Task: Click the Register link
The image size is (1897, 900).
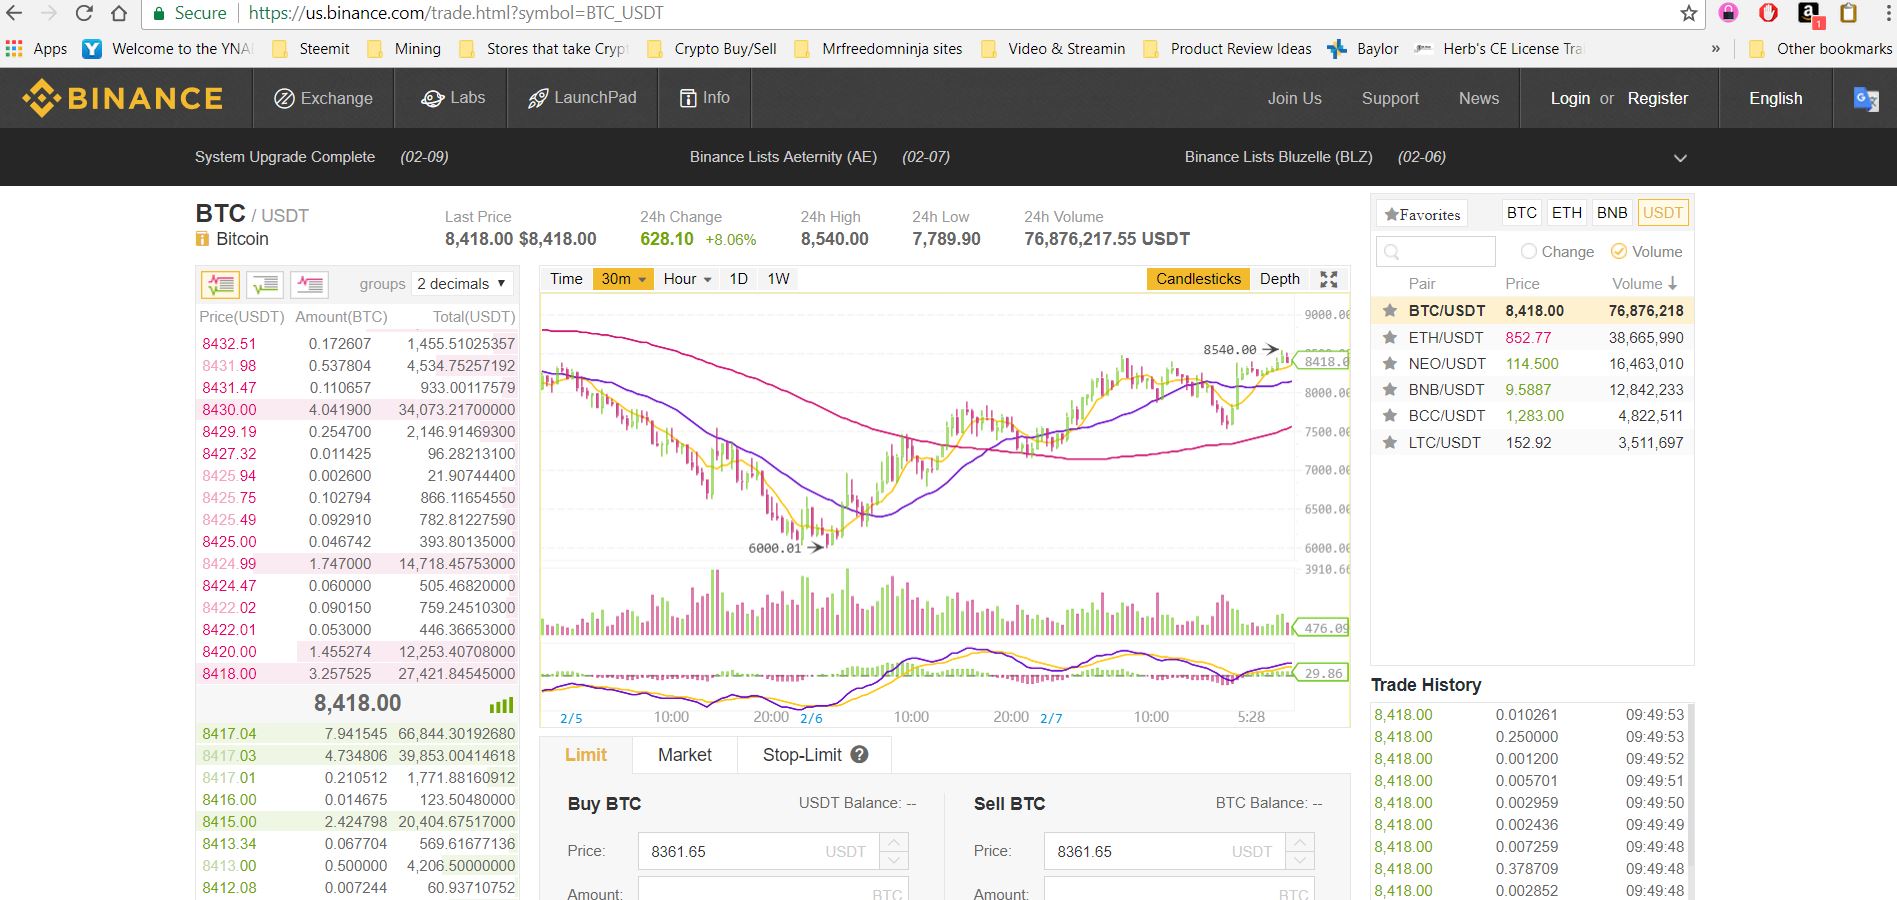Action: coord(1657,98)
